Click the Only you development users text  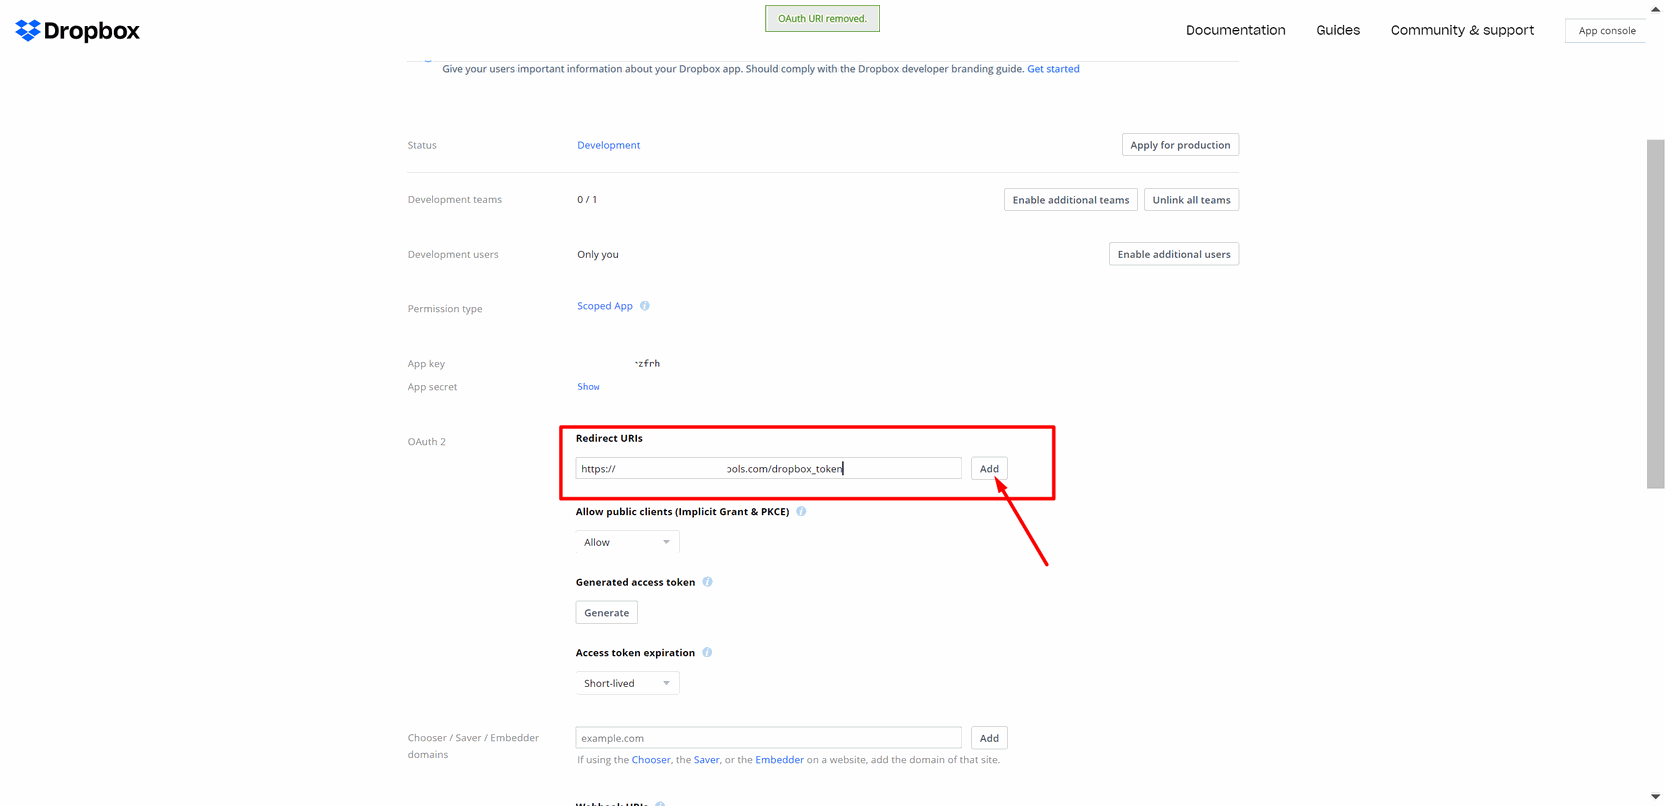click(598, 254)
